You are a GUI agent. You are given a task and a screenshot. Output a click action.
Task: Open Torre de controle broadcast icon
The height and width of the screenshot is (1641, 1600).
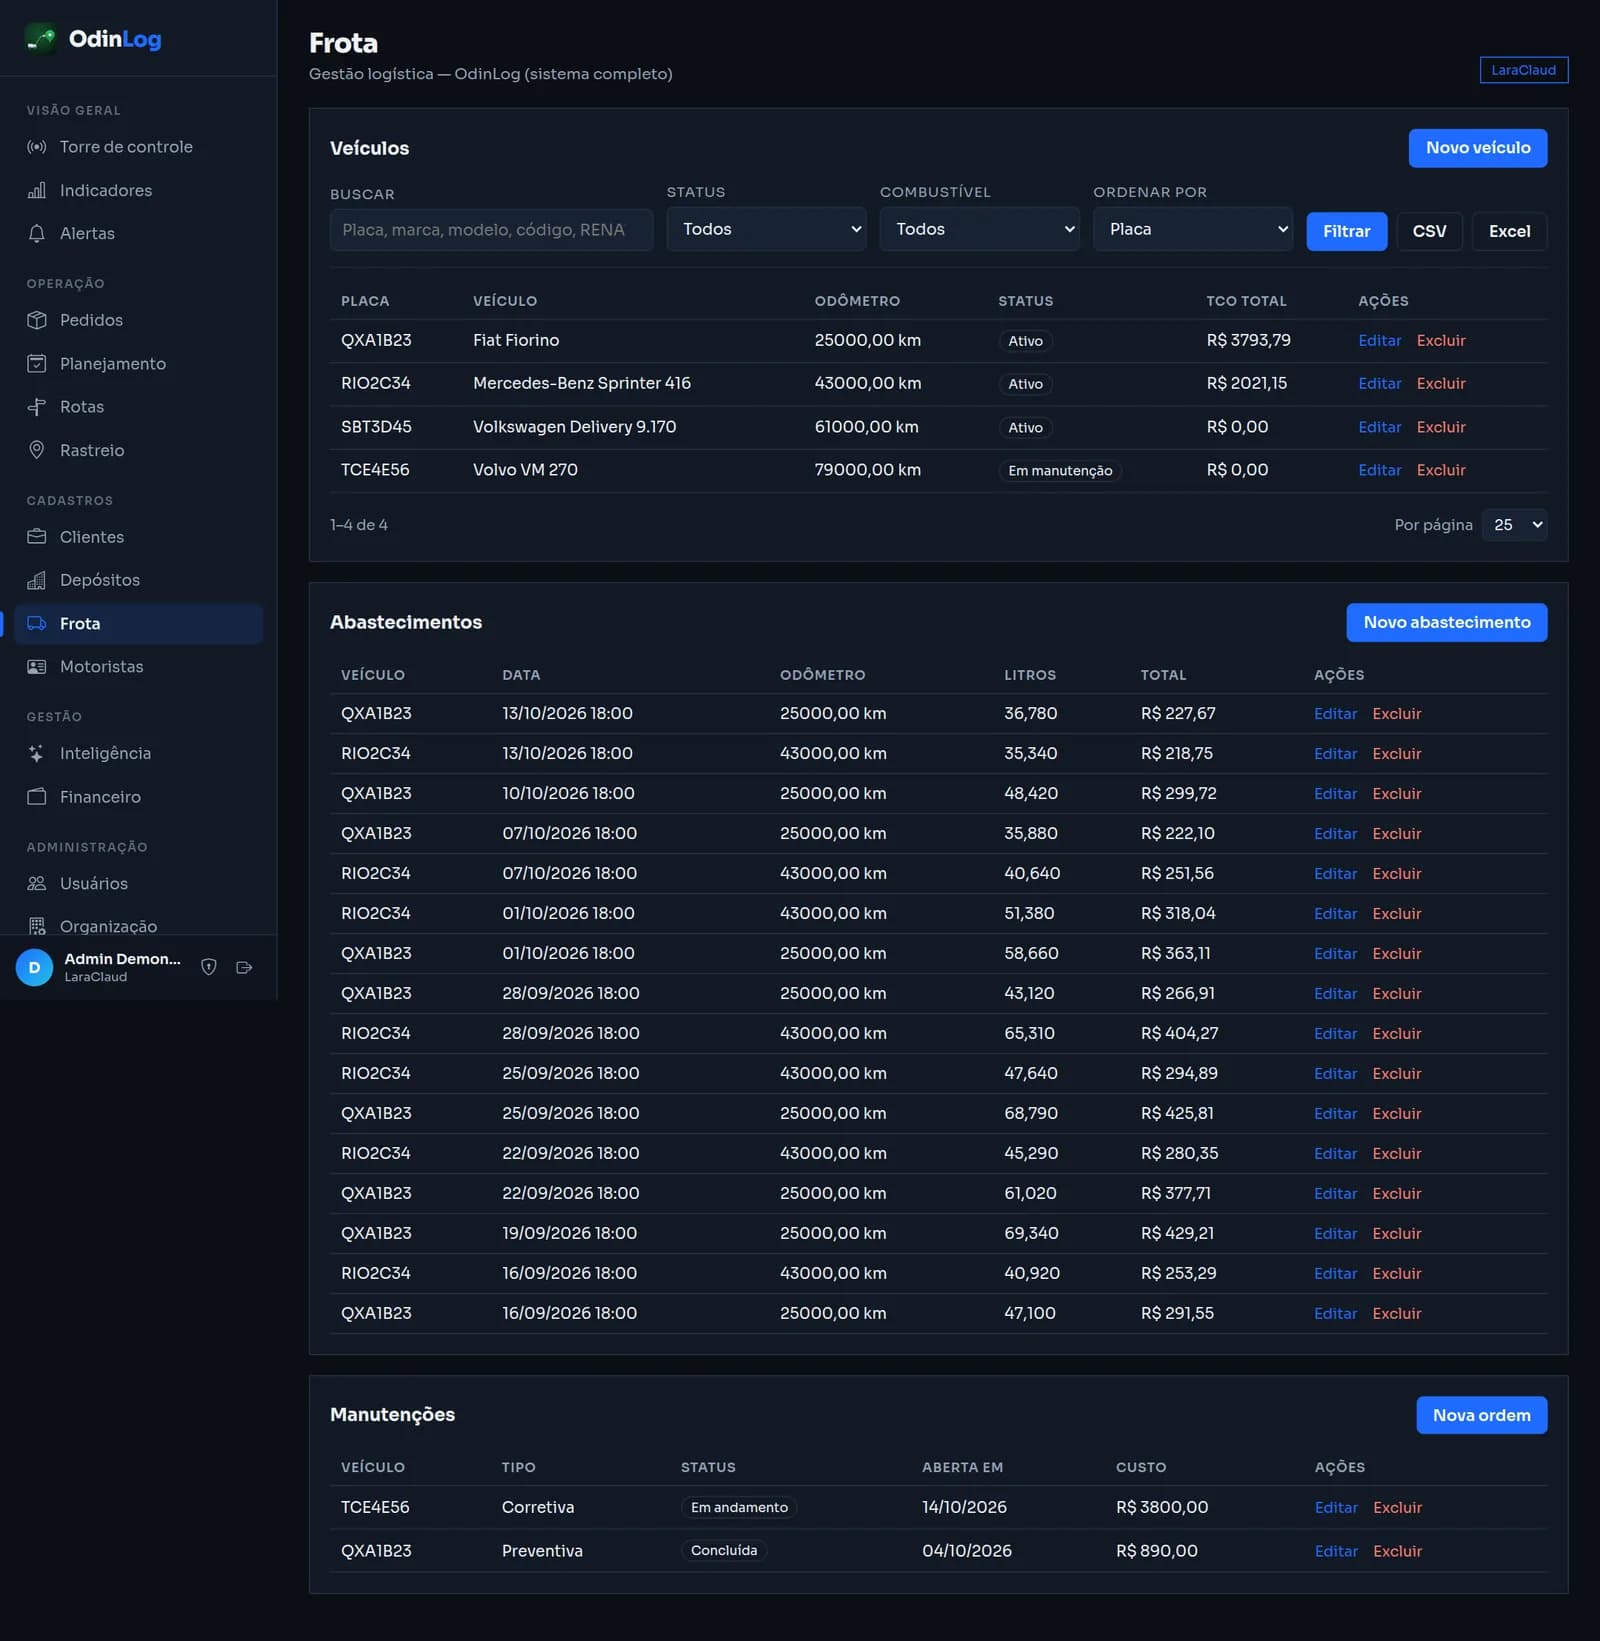click(37, 147)
